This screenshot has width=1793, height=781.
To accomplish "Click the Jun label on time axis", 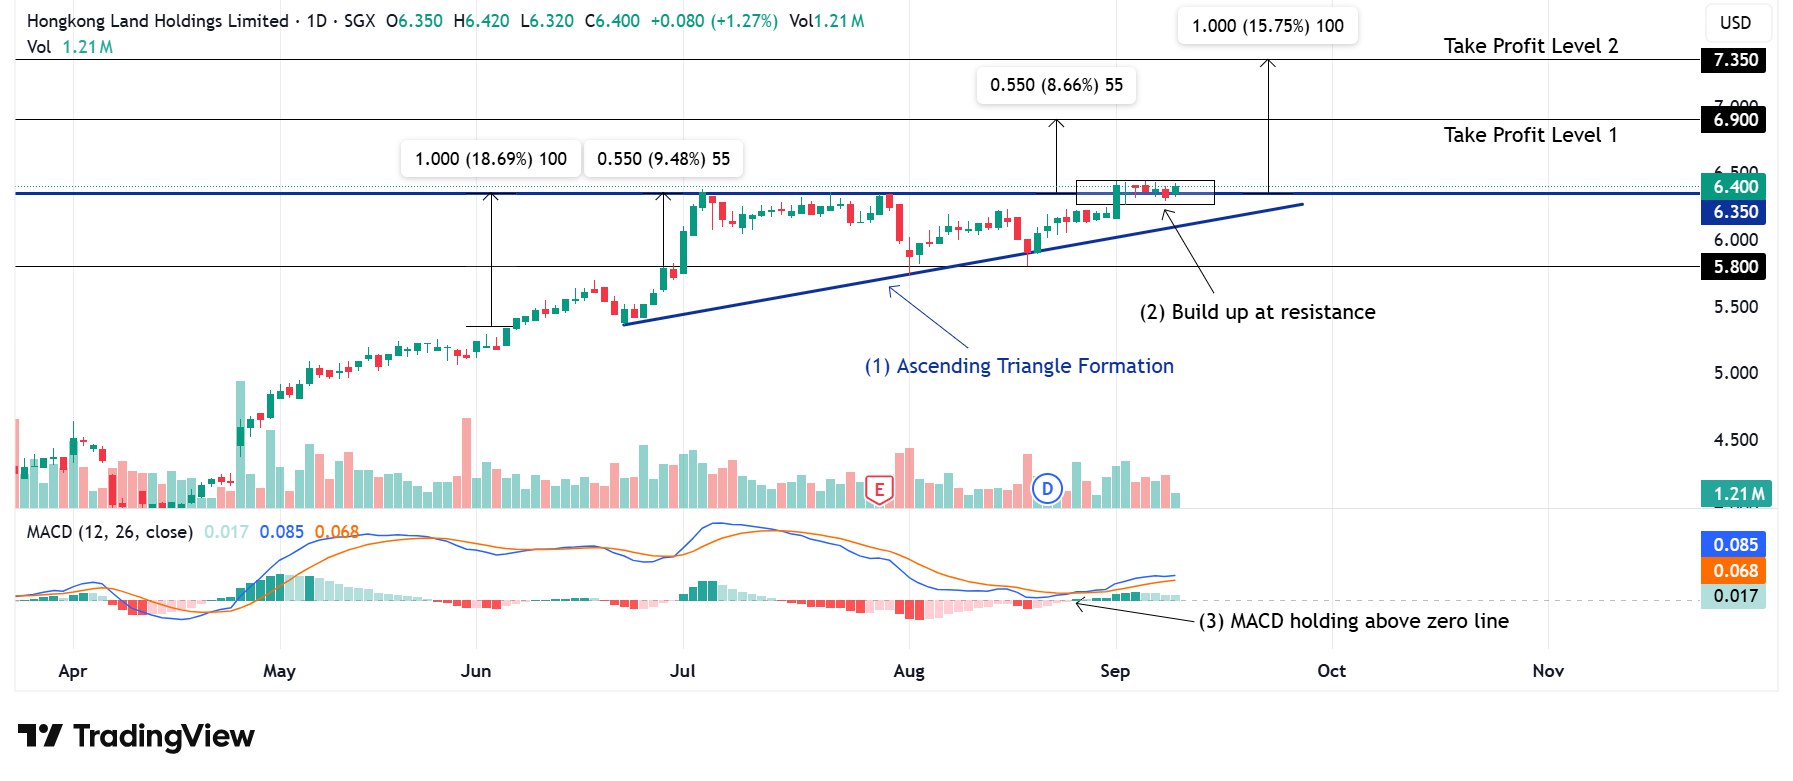I will pos(476,671).
